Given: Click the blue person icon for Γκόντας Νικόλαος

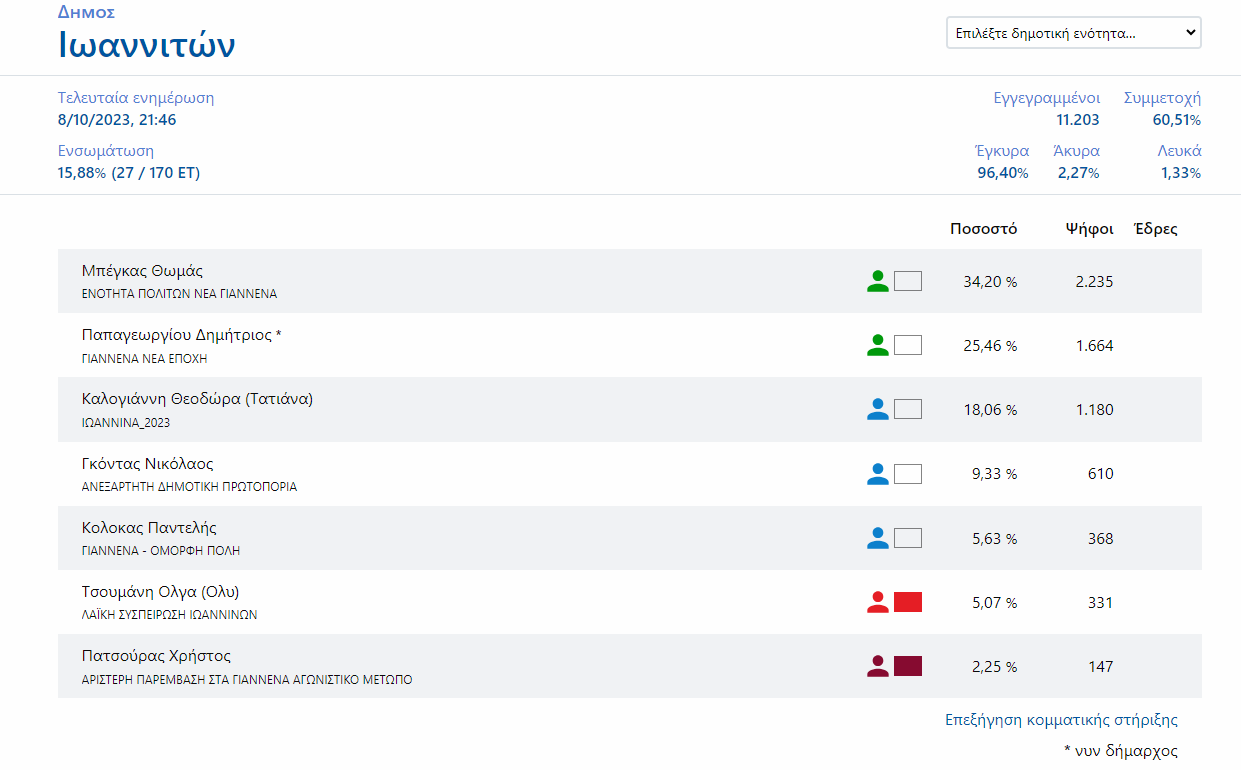Looking at the screenshot, I should [877, 474].
